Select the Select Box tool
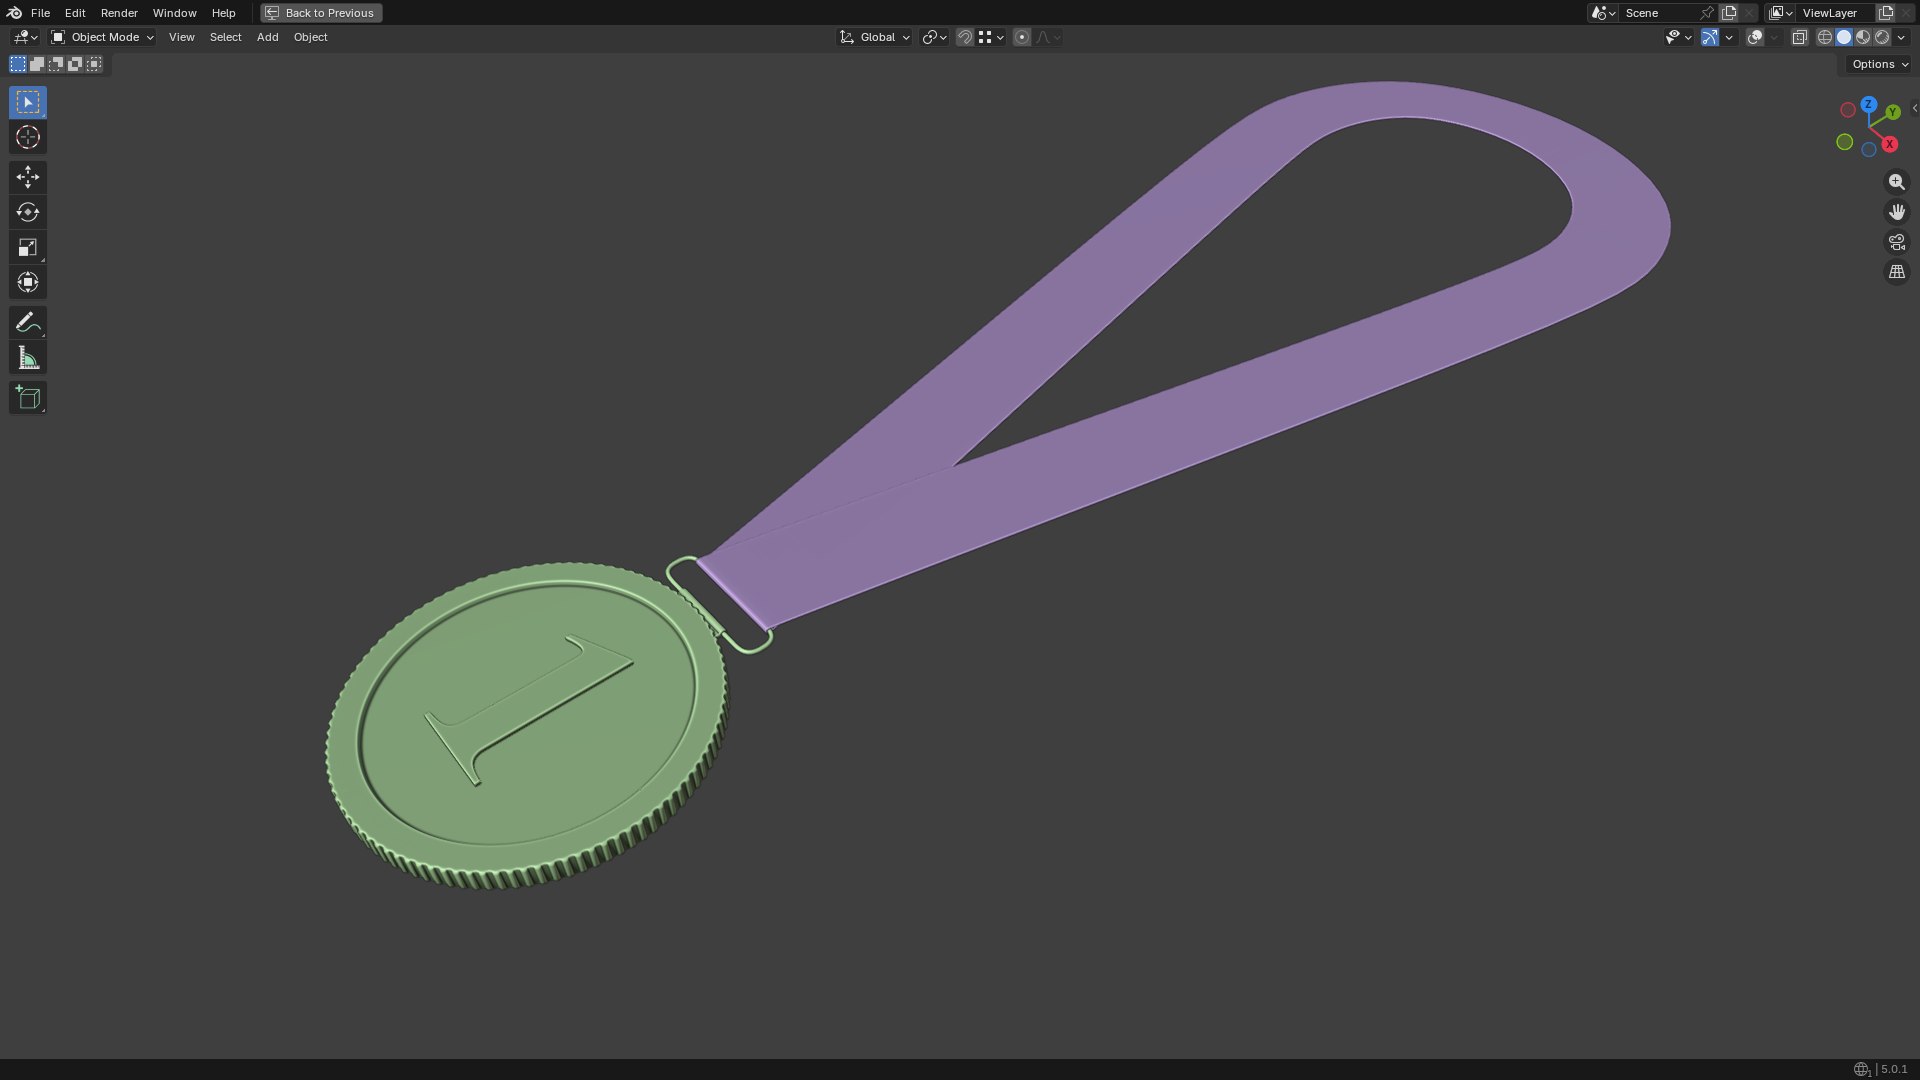The width and height of the screenshot is (1920, 1080). (28, 102)
